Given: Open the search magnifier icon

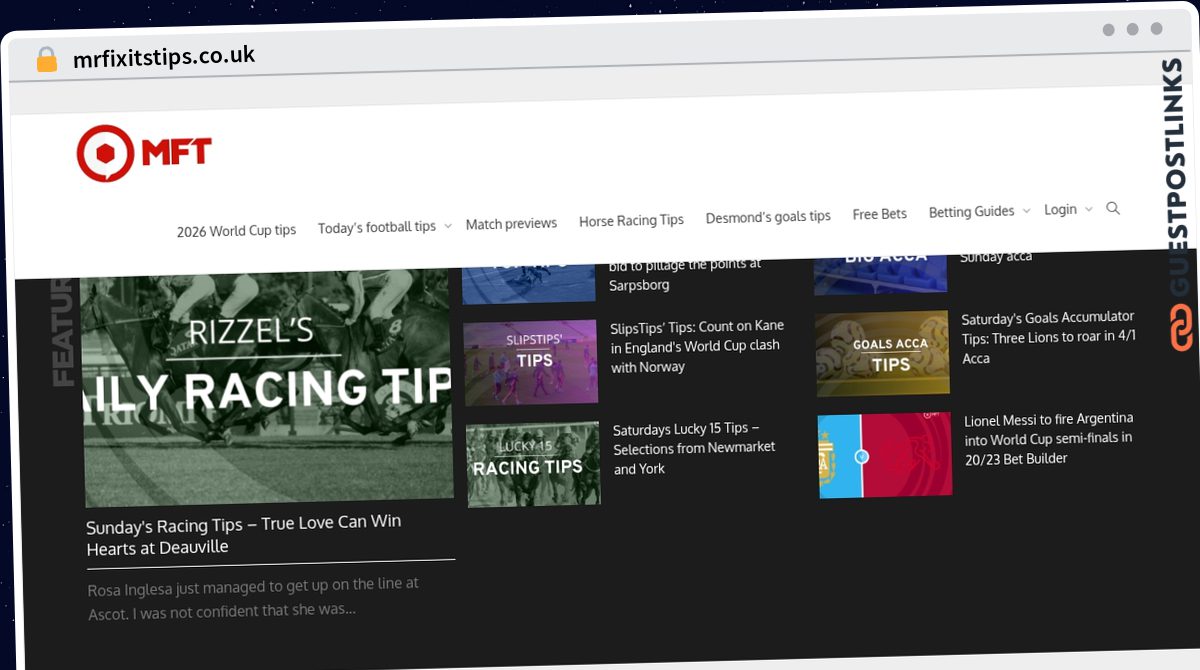Looking at the screenshot, I should pos(1113,208).
